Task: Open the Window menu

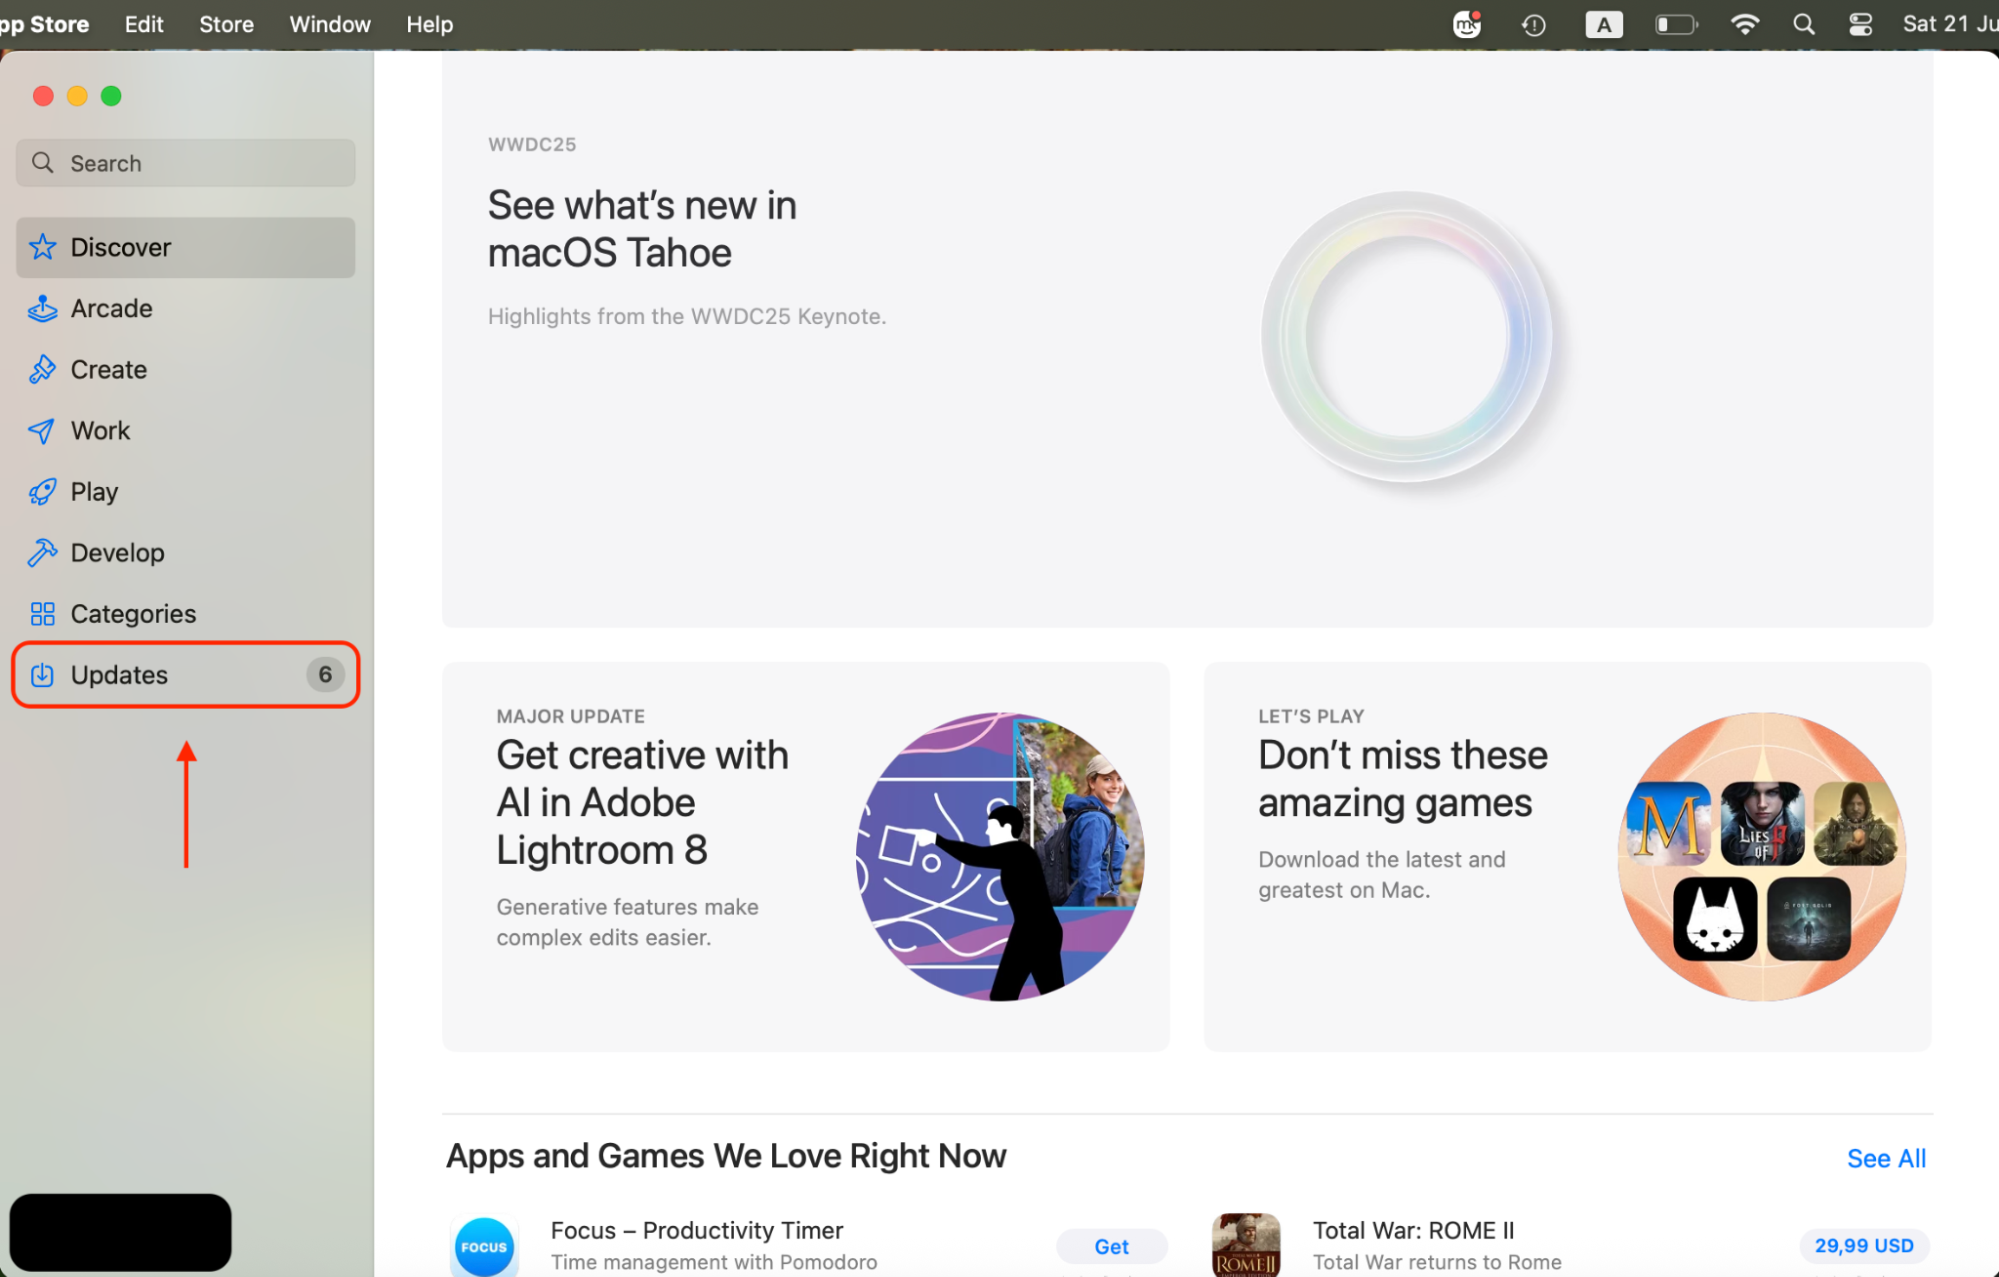Action: (x=330, y=23)
